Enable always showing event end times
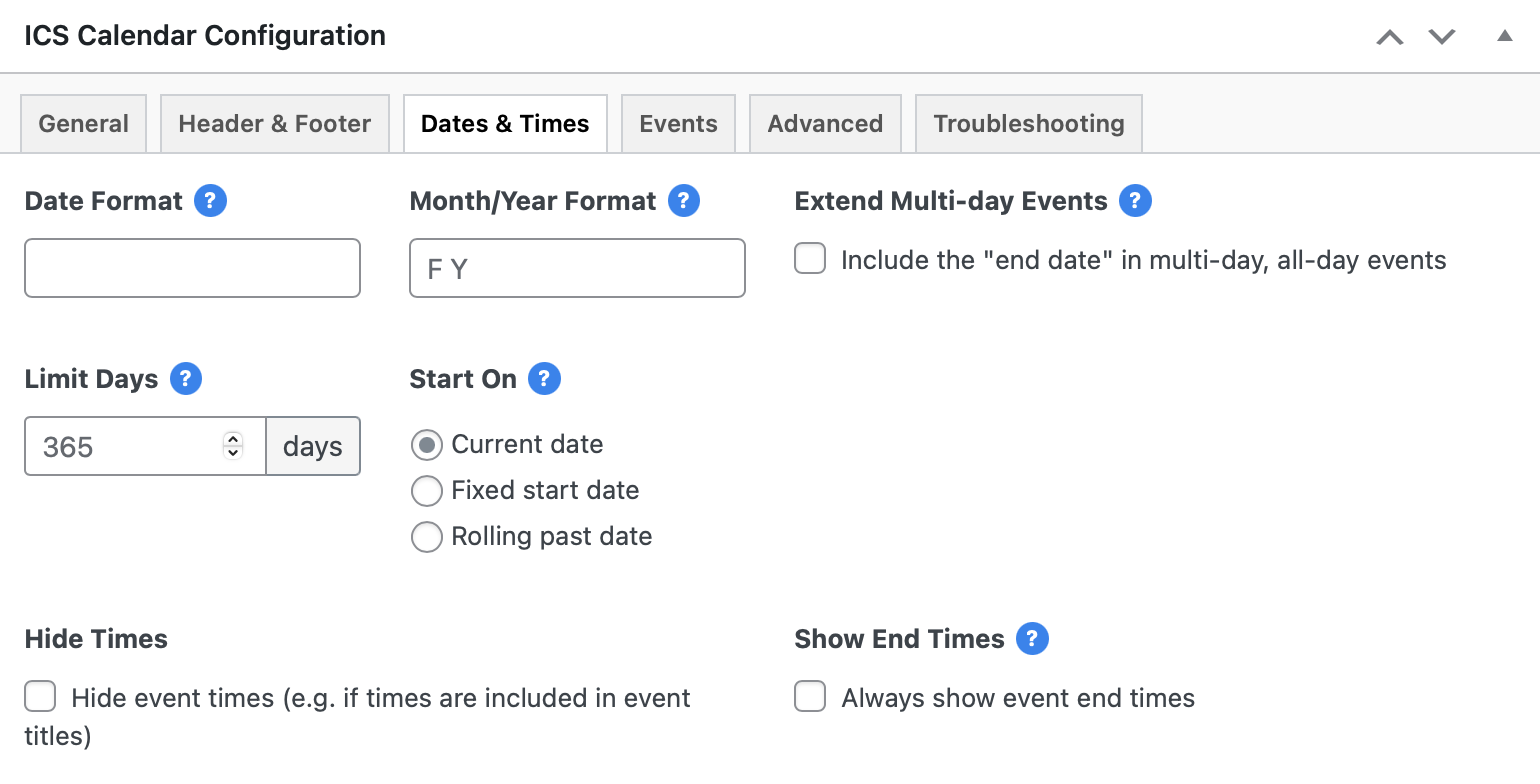 (809, 696)
